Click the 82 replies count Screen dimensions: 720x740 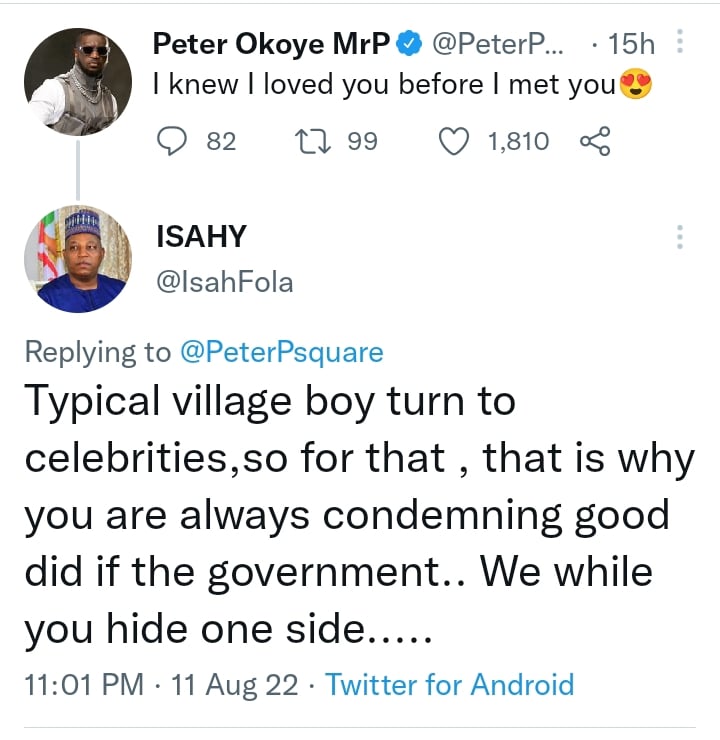(x=221, y=141)
